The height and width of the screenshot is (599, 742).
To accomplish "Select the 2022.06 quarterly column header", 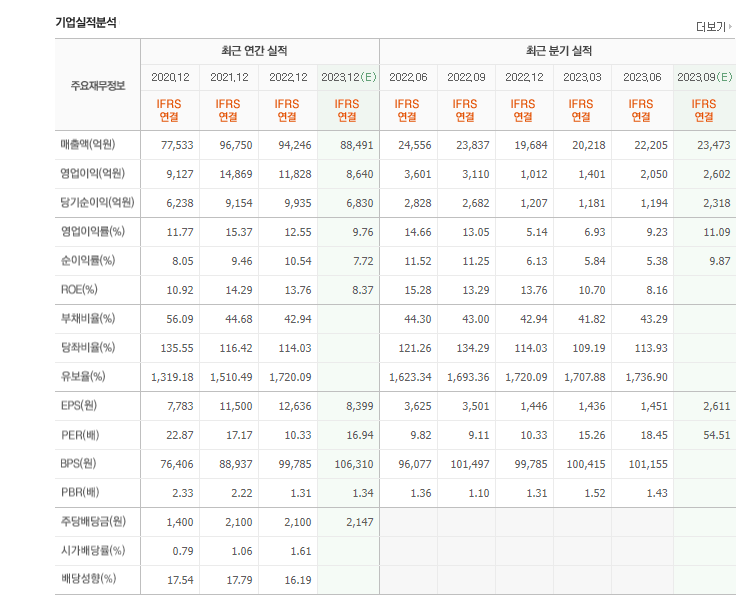I will click(408, 77).
